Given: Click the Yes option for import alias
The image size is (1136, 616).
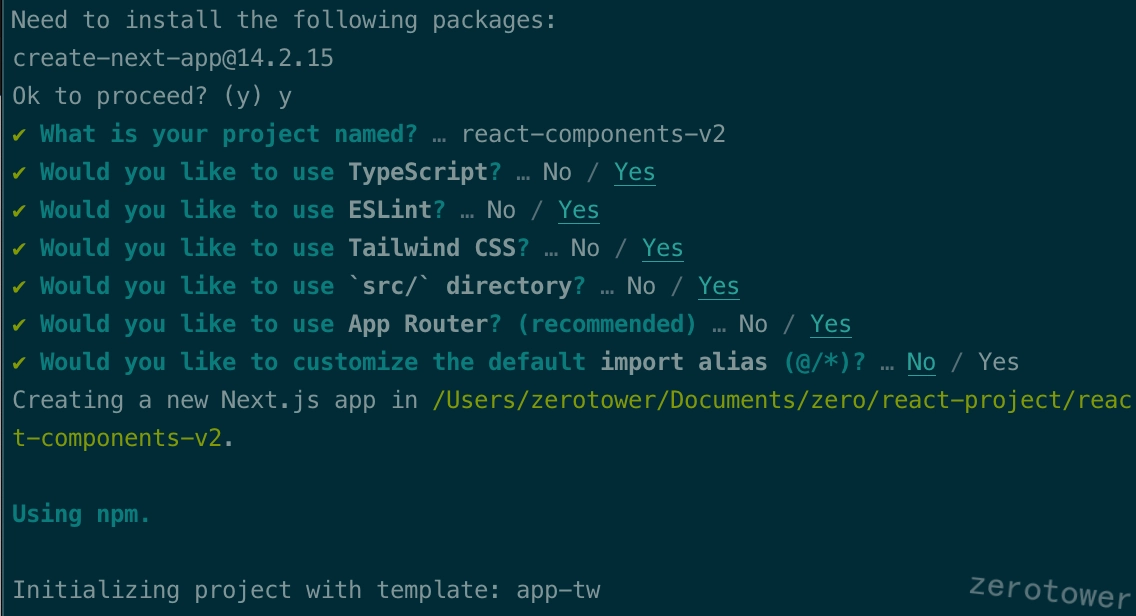Looking at the screenshot, I should (x=998, y=362).
